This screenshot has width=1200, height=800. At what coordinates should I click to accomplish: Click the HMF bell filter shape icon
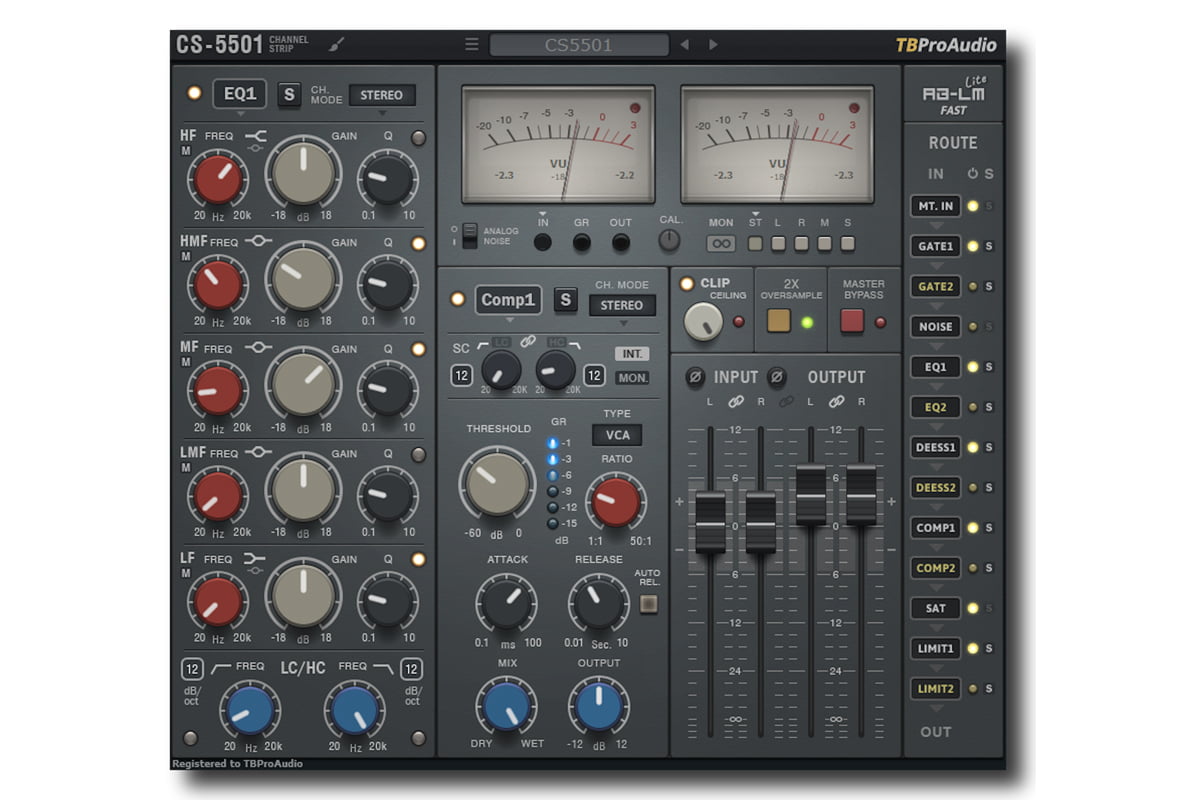pyautogui.click(x=257, y=241)
